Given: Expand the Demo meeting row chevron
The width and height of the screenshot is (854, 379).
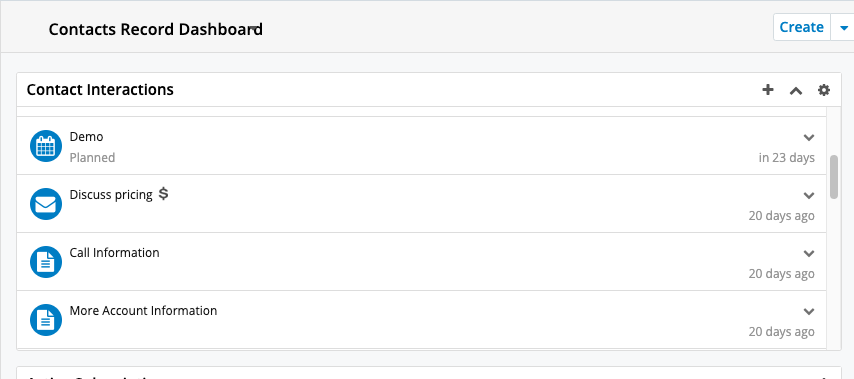Looking at the screenshot, I should pyautogui.click(x=809, y=137).
